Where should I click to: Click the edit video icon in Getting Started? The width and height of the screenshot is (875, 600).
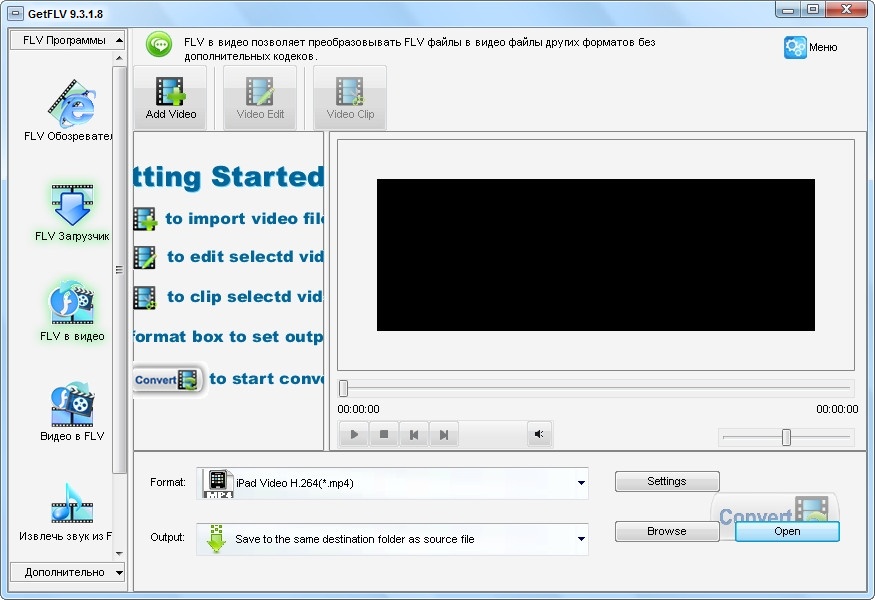coord(145,257)
